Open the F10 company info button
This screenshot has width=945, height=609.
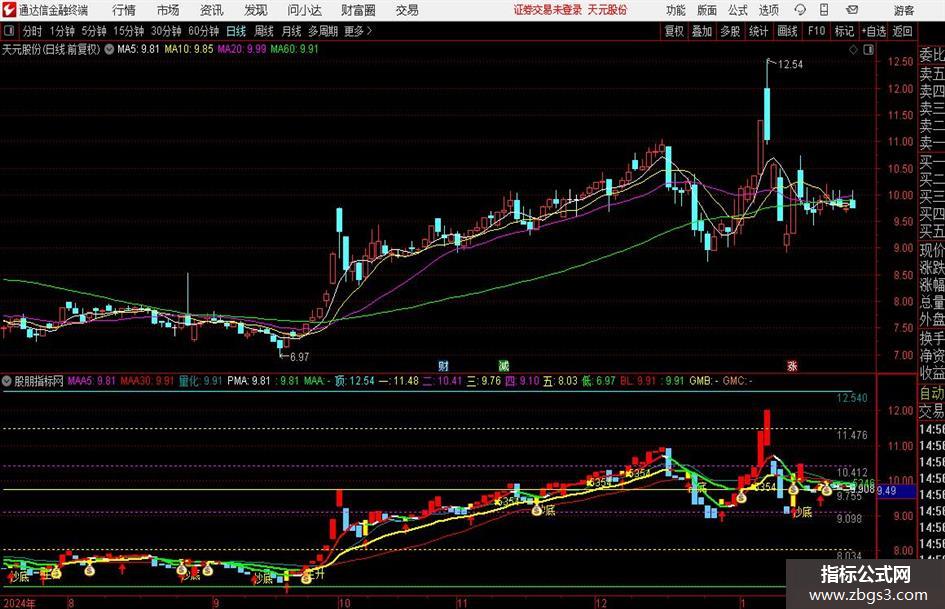[817, 31]
